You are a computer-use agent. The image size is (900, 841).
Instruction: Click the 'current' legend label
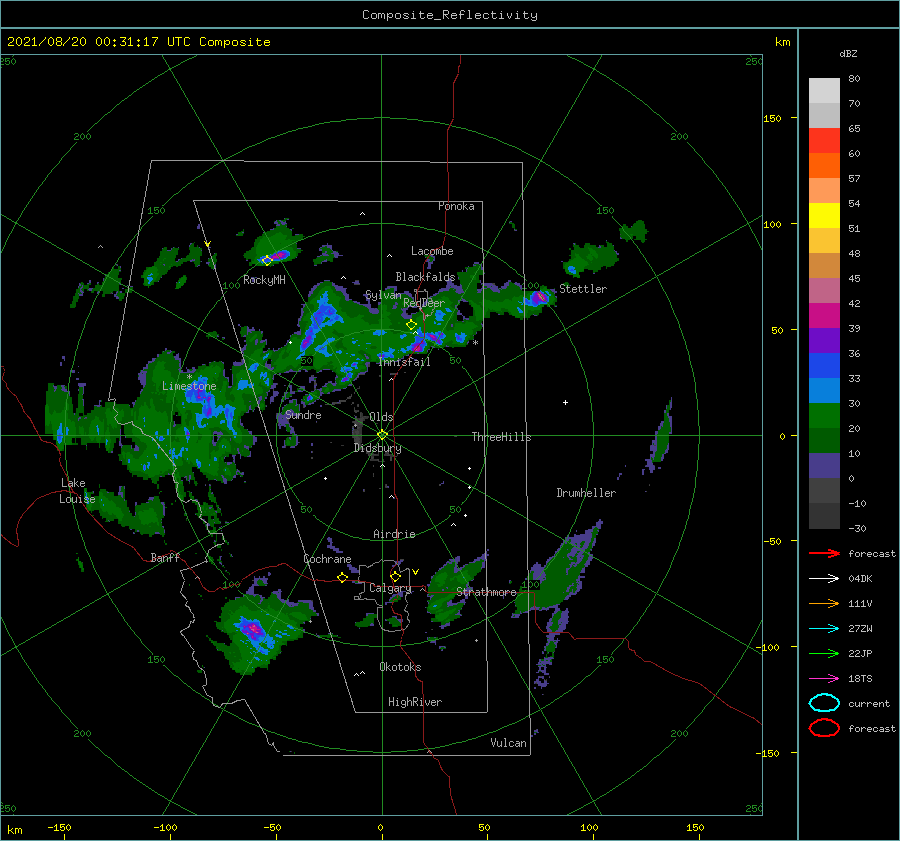click(869, 703)
